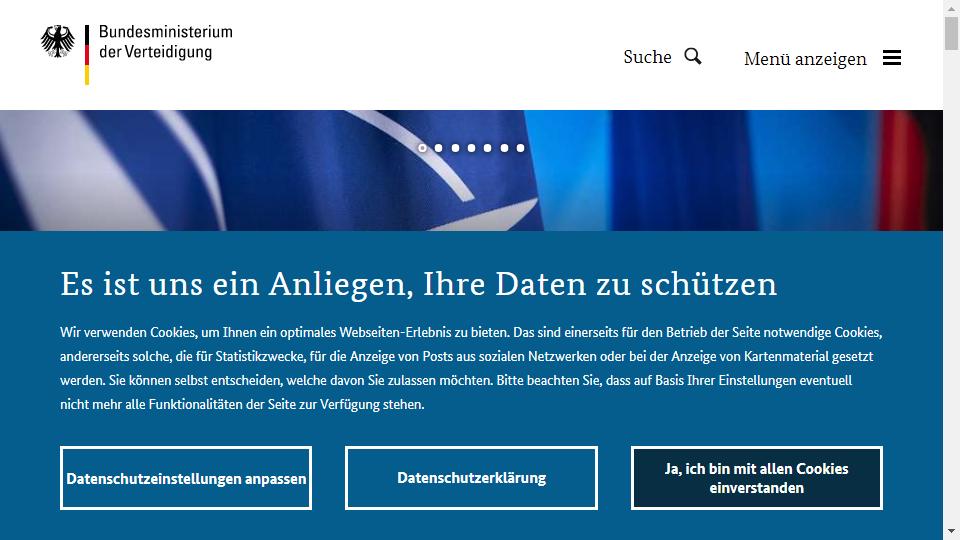
Task: Go to the sixth carousel slide dot
Action: pyautogui.click(x=504, y=148)
